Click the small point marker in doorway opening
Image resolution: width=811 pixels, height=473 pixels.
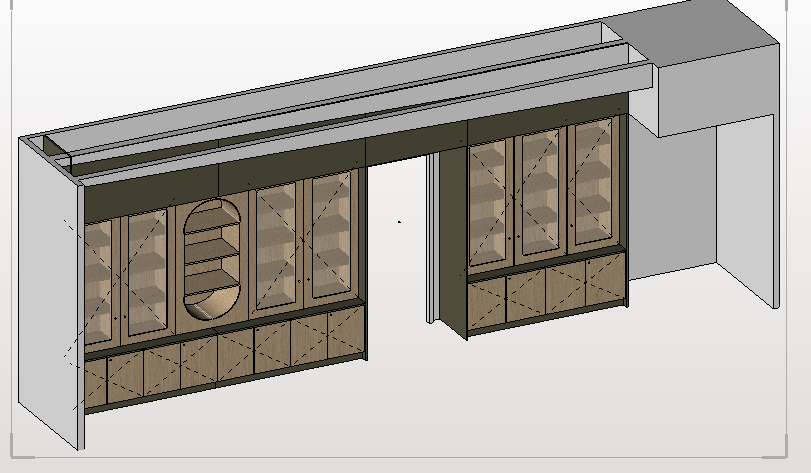400,221
